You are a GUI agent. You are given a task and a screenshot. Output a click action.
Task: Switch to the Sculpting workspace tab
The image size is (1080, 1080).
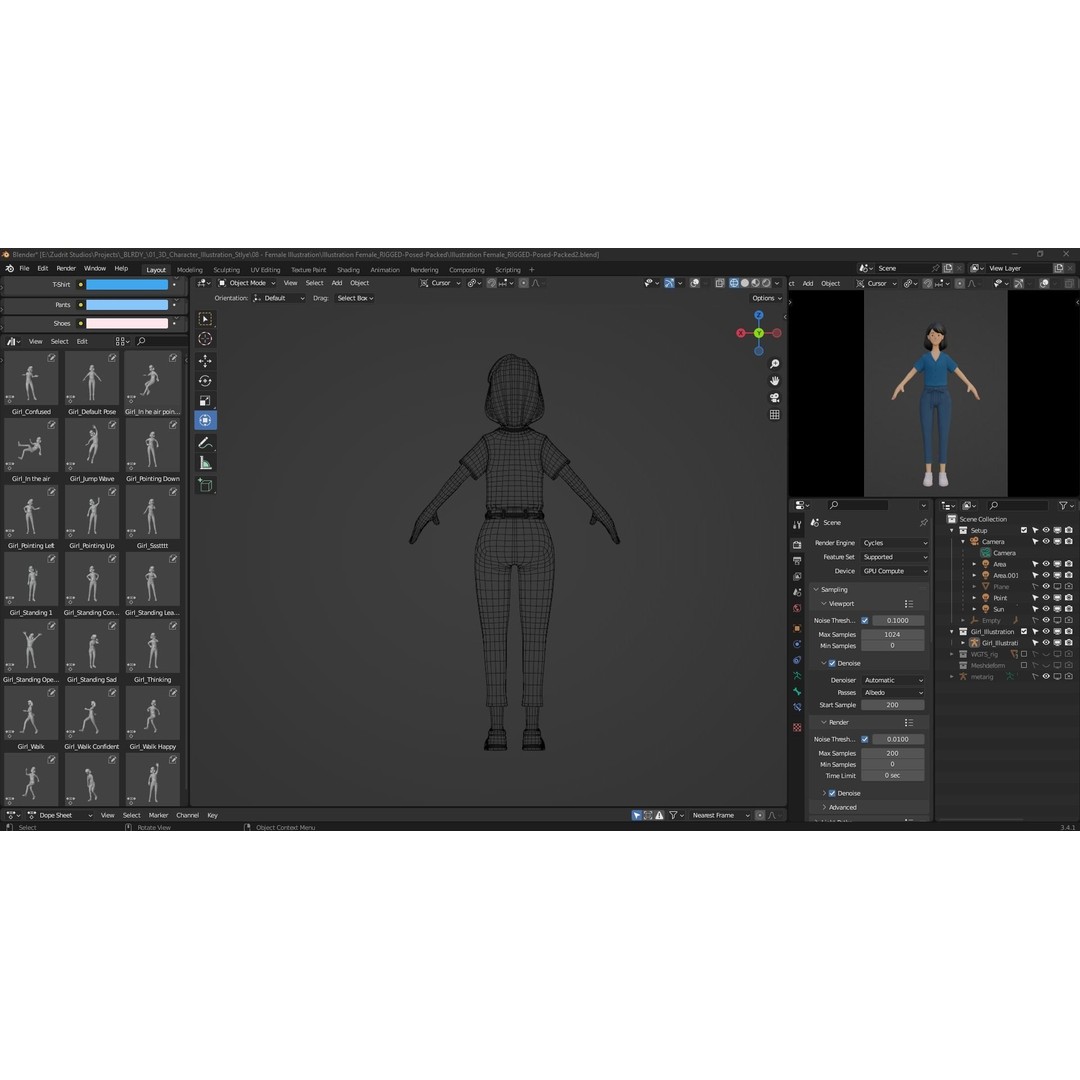227,270
